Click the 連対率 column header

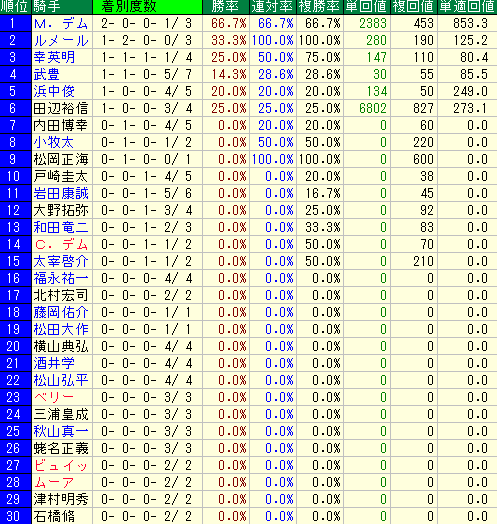click(x=273, y=7)
